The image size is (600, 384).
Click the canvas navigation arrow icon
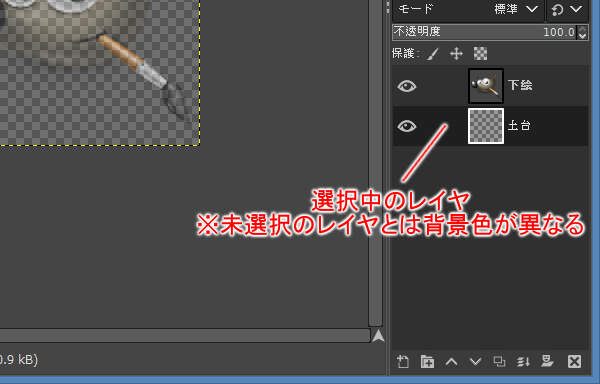point(378,335)
